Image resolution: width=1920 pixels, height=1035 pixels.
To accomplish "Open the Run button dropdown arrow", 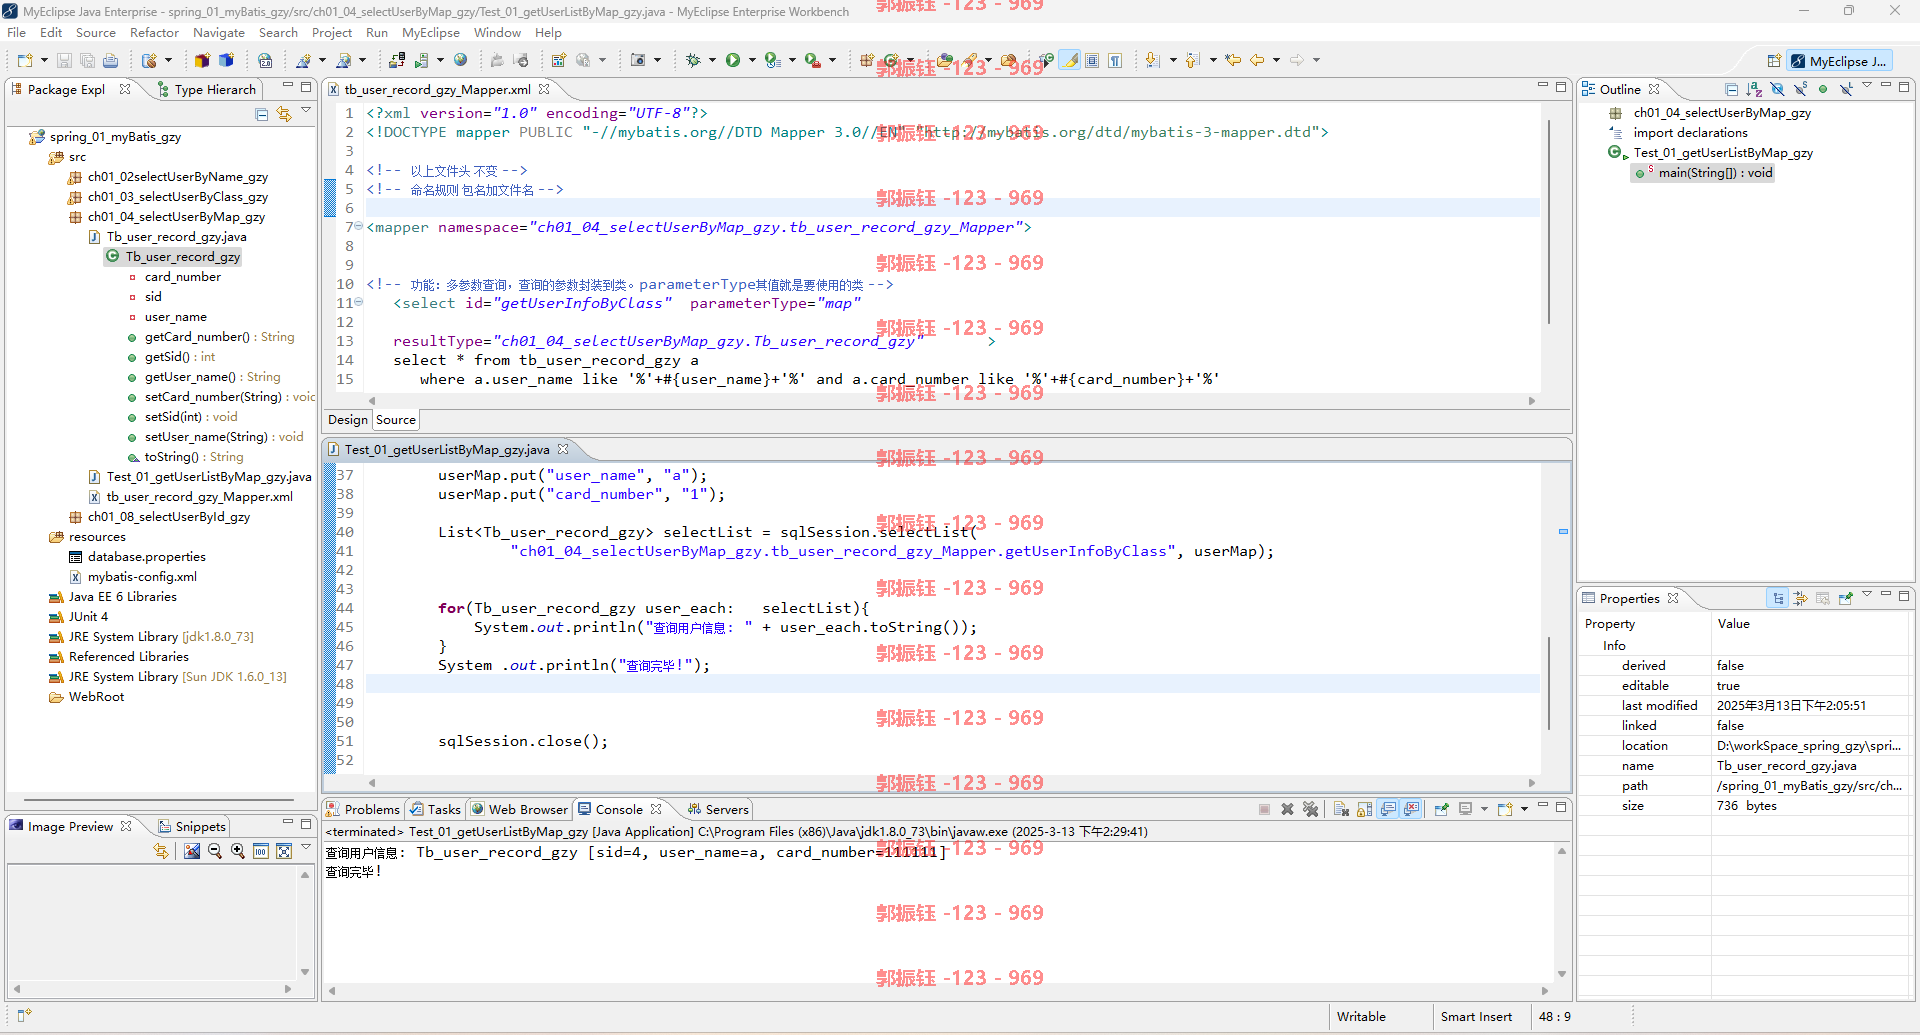I will [x=752, y=60].
